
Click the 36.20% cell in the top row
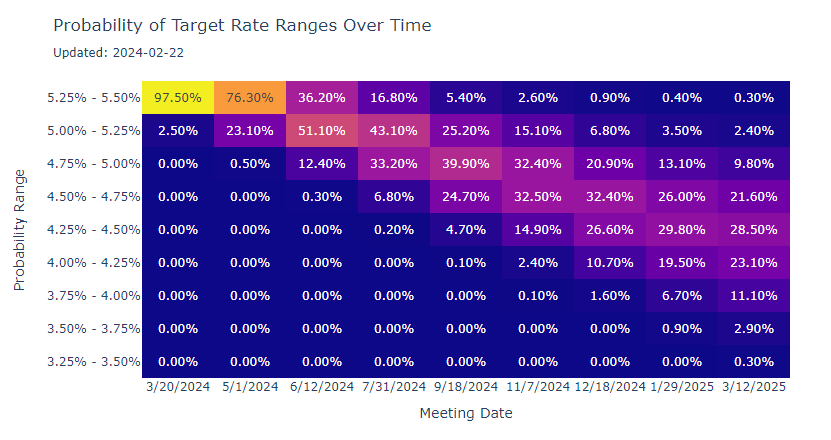pyautogui.click(x=322, y=98)
